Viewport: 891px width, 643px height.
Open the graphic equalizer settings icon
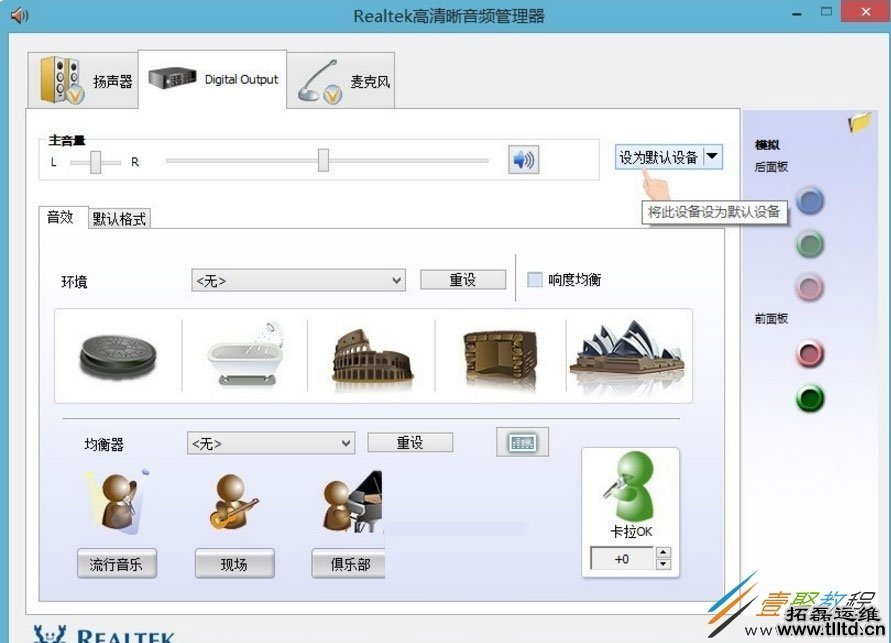click(x=522, y=441)
